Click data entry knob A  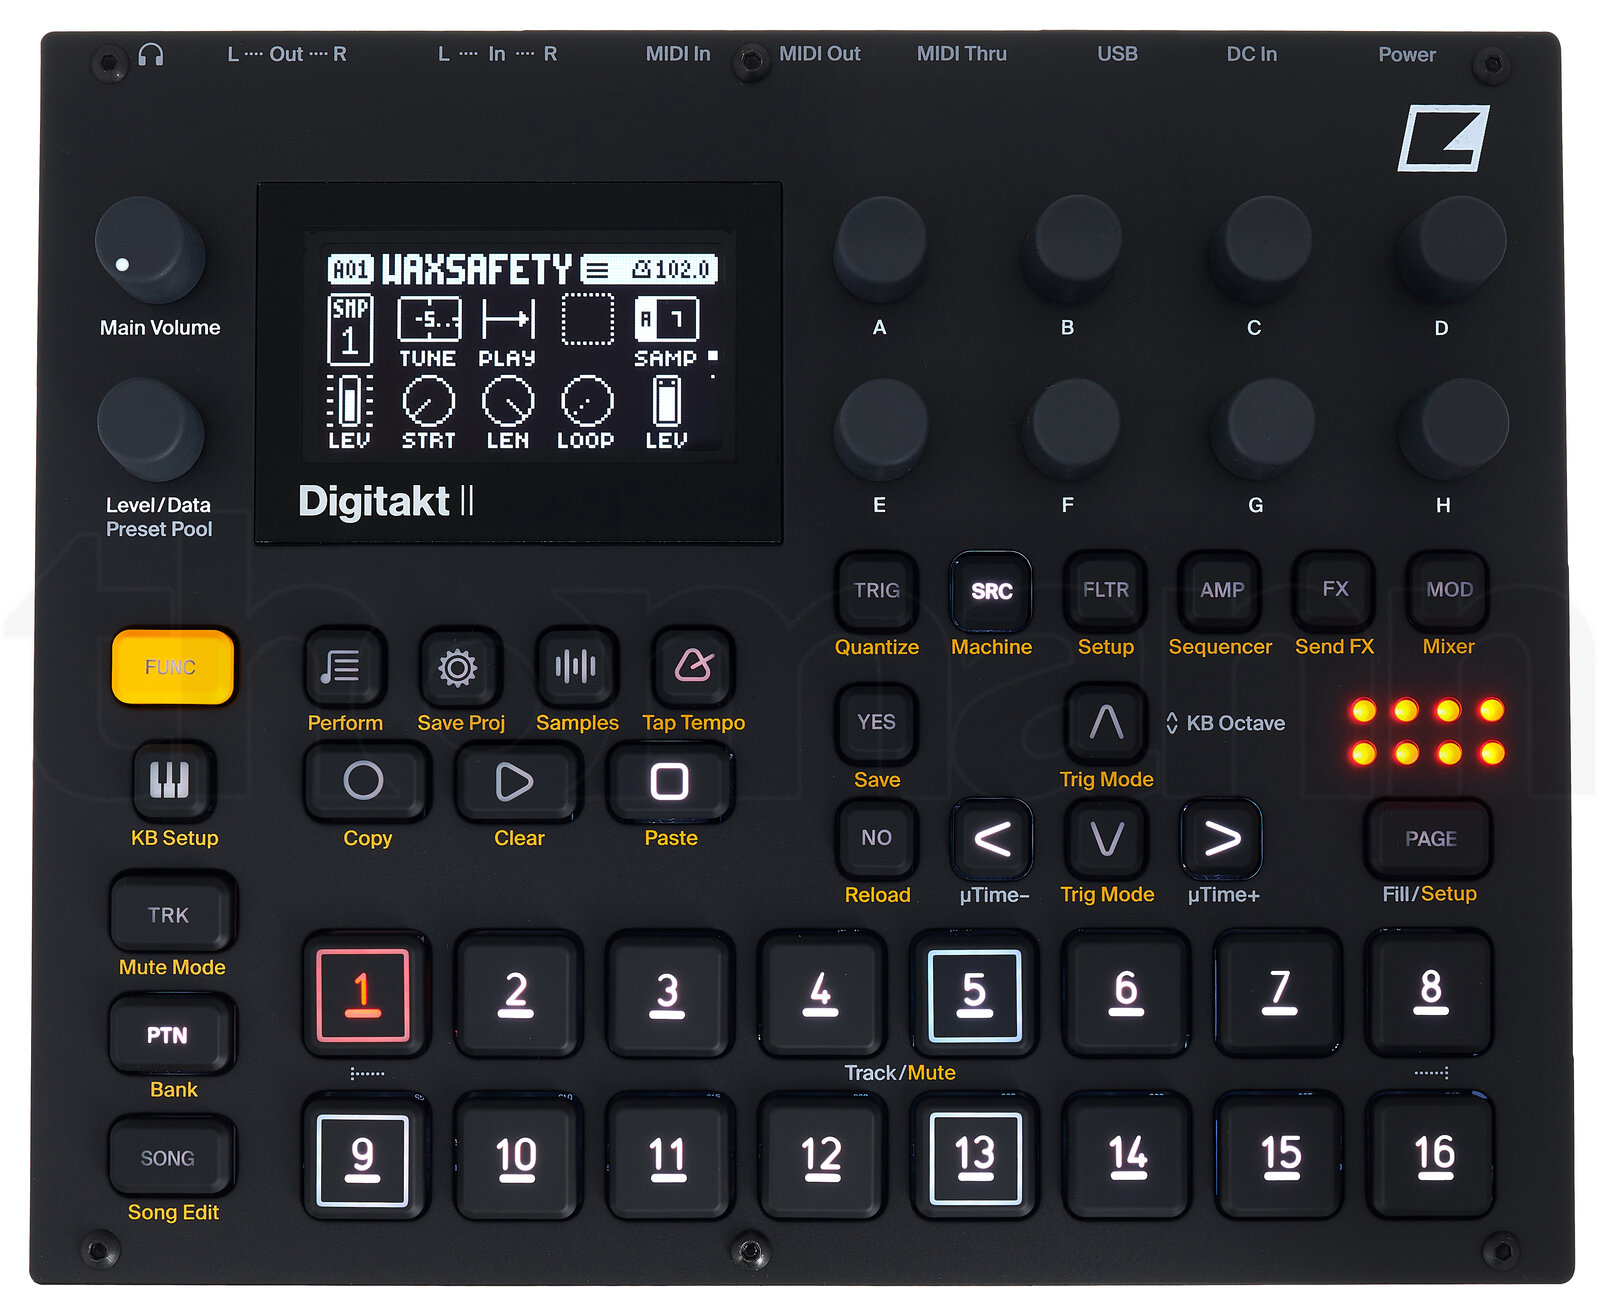point(880,249)
